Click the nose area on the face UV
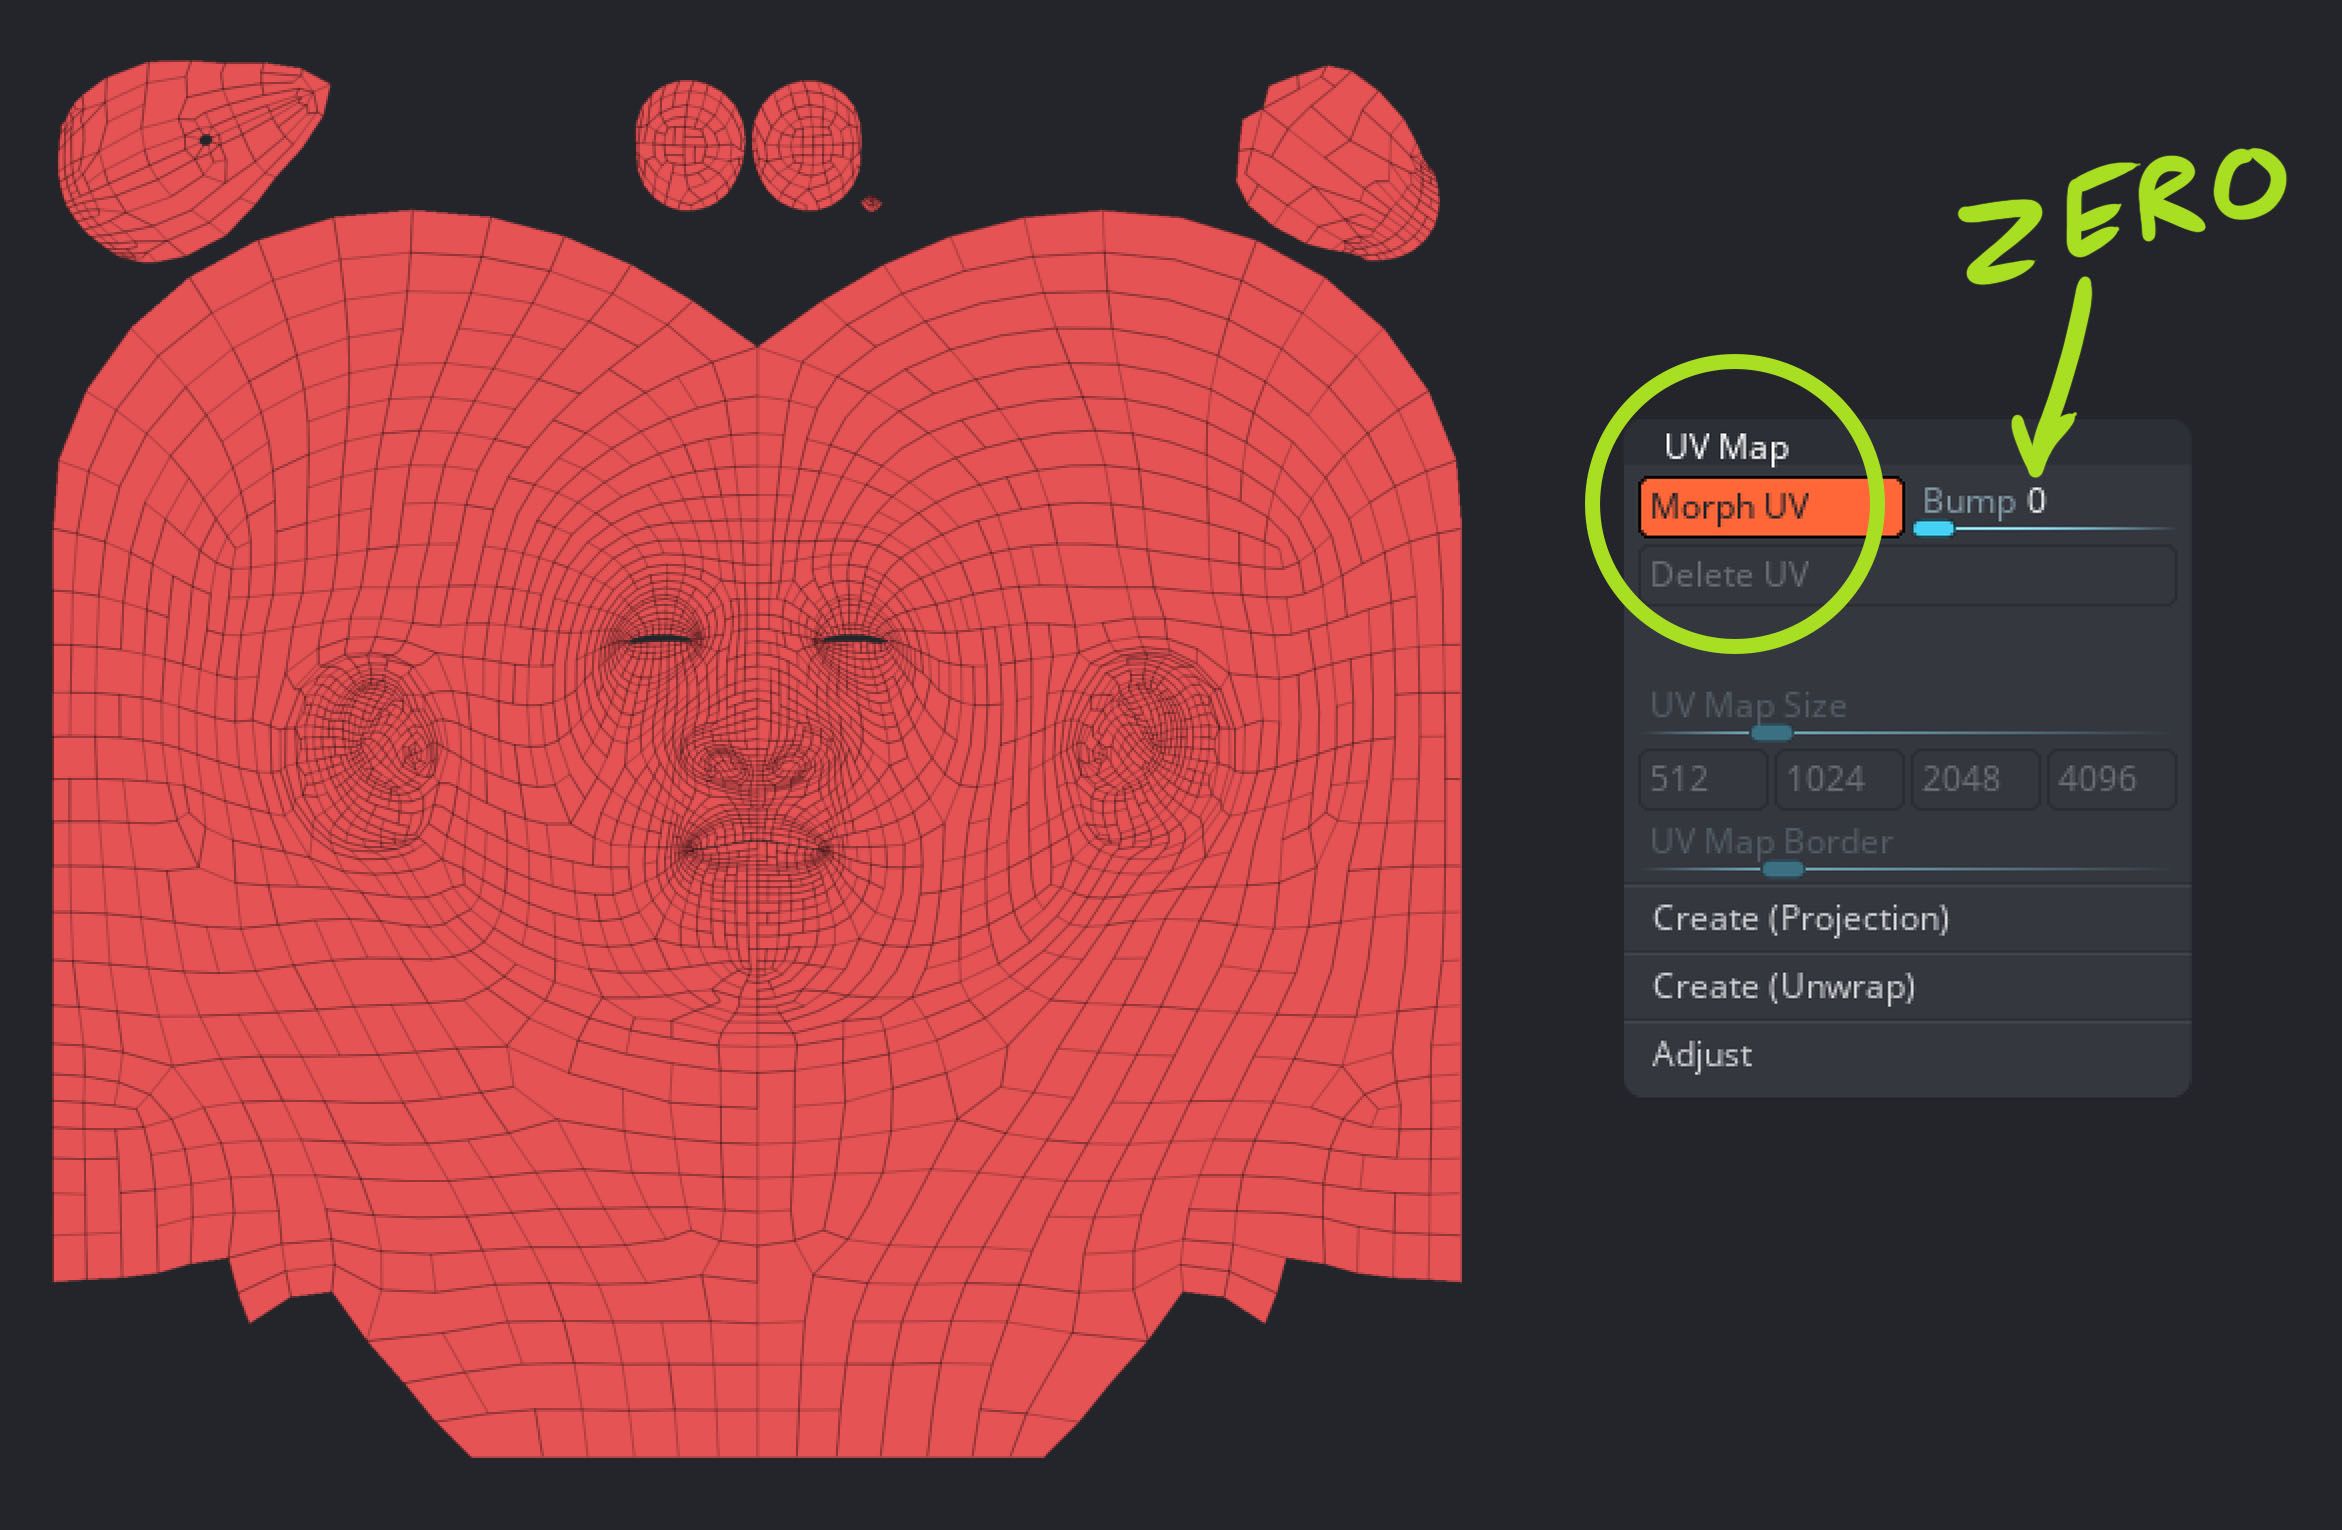The image size is (2342, 1530). coord(757,750)
